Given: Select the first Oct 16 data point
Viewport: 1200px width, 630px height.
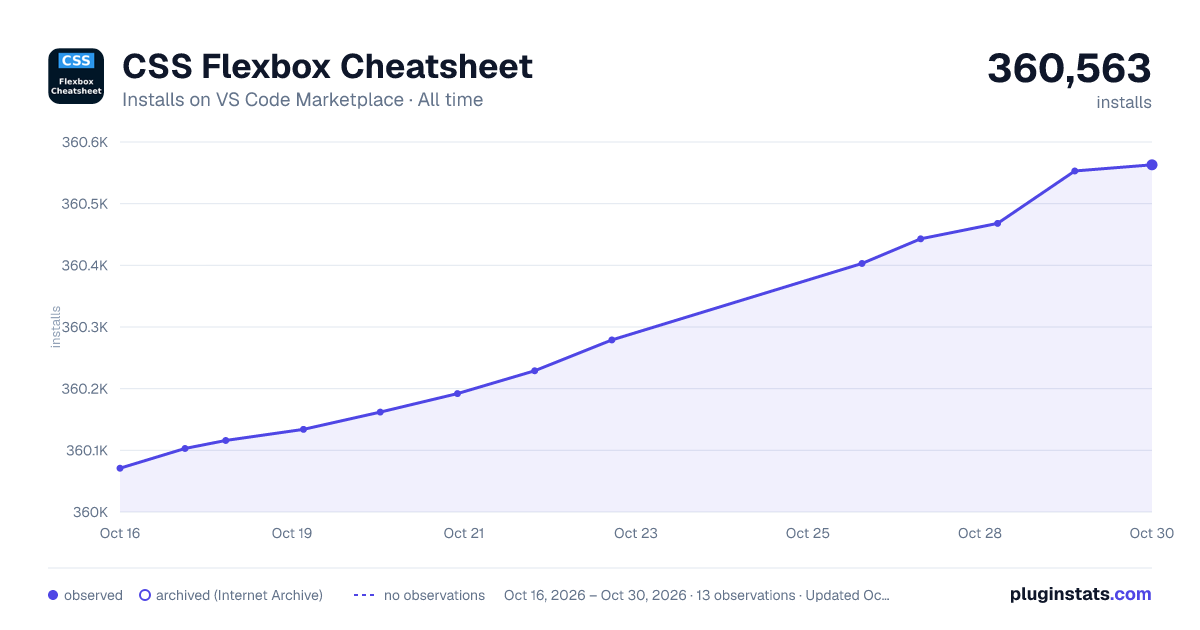Looking at the screenshot, I should [x=120, y=468].
